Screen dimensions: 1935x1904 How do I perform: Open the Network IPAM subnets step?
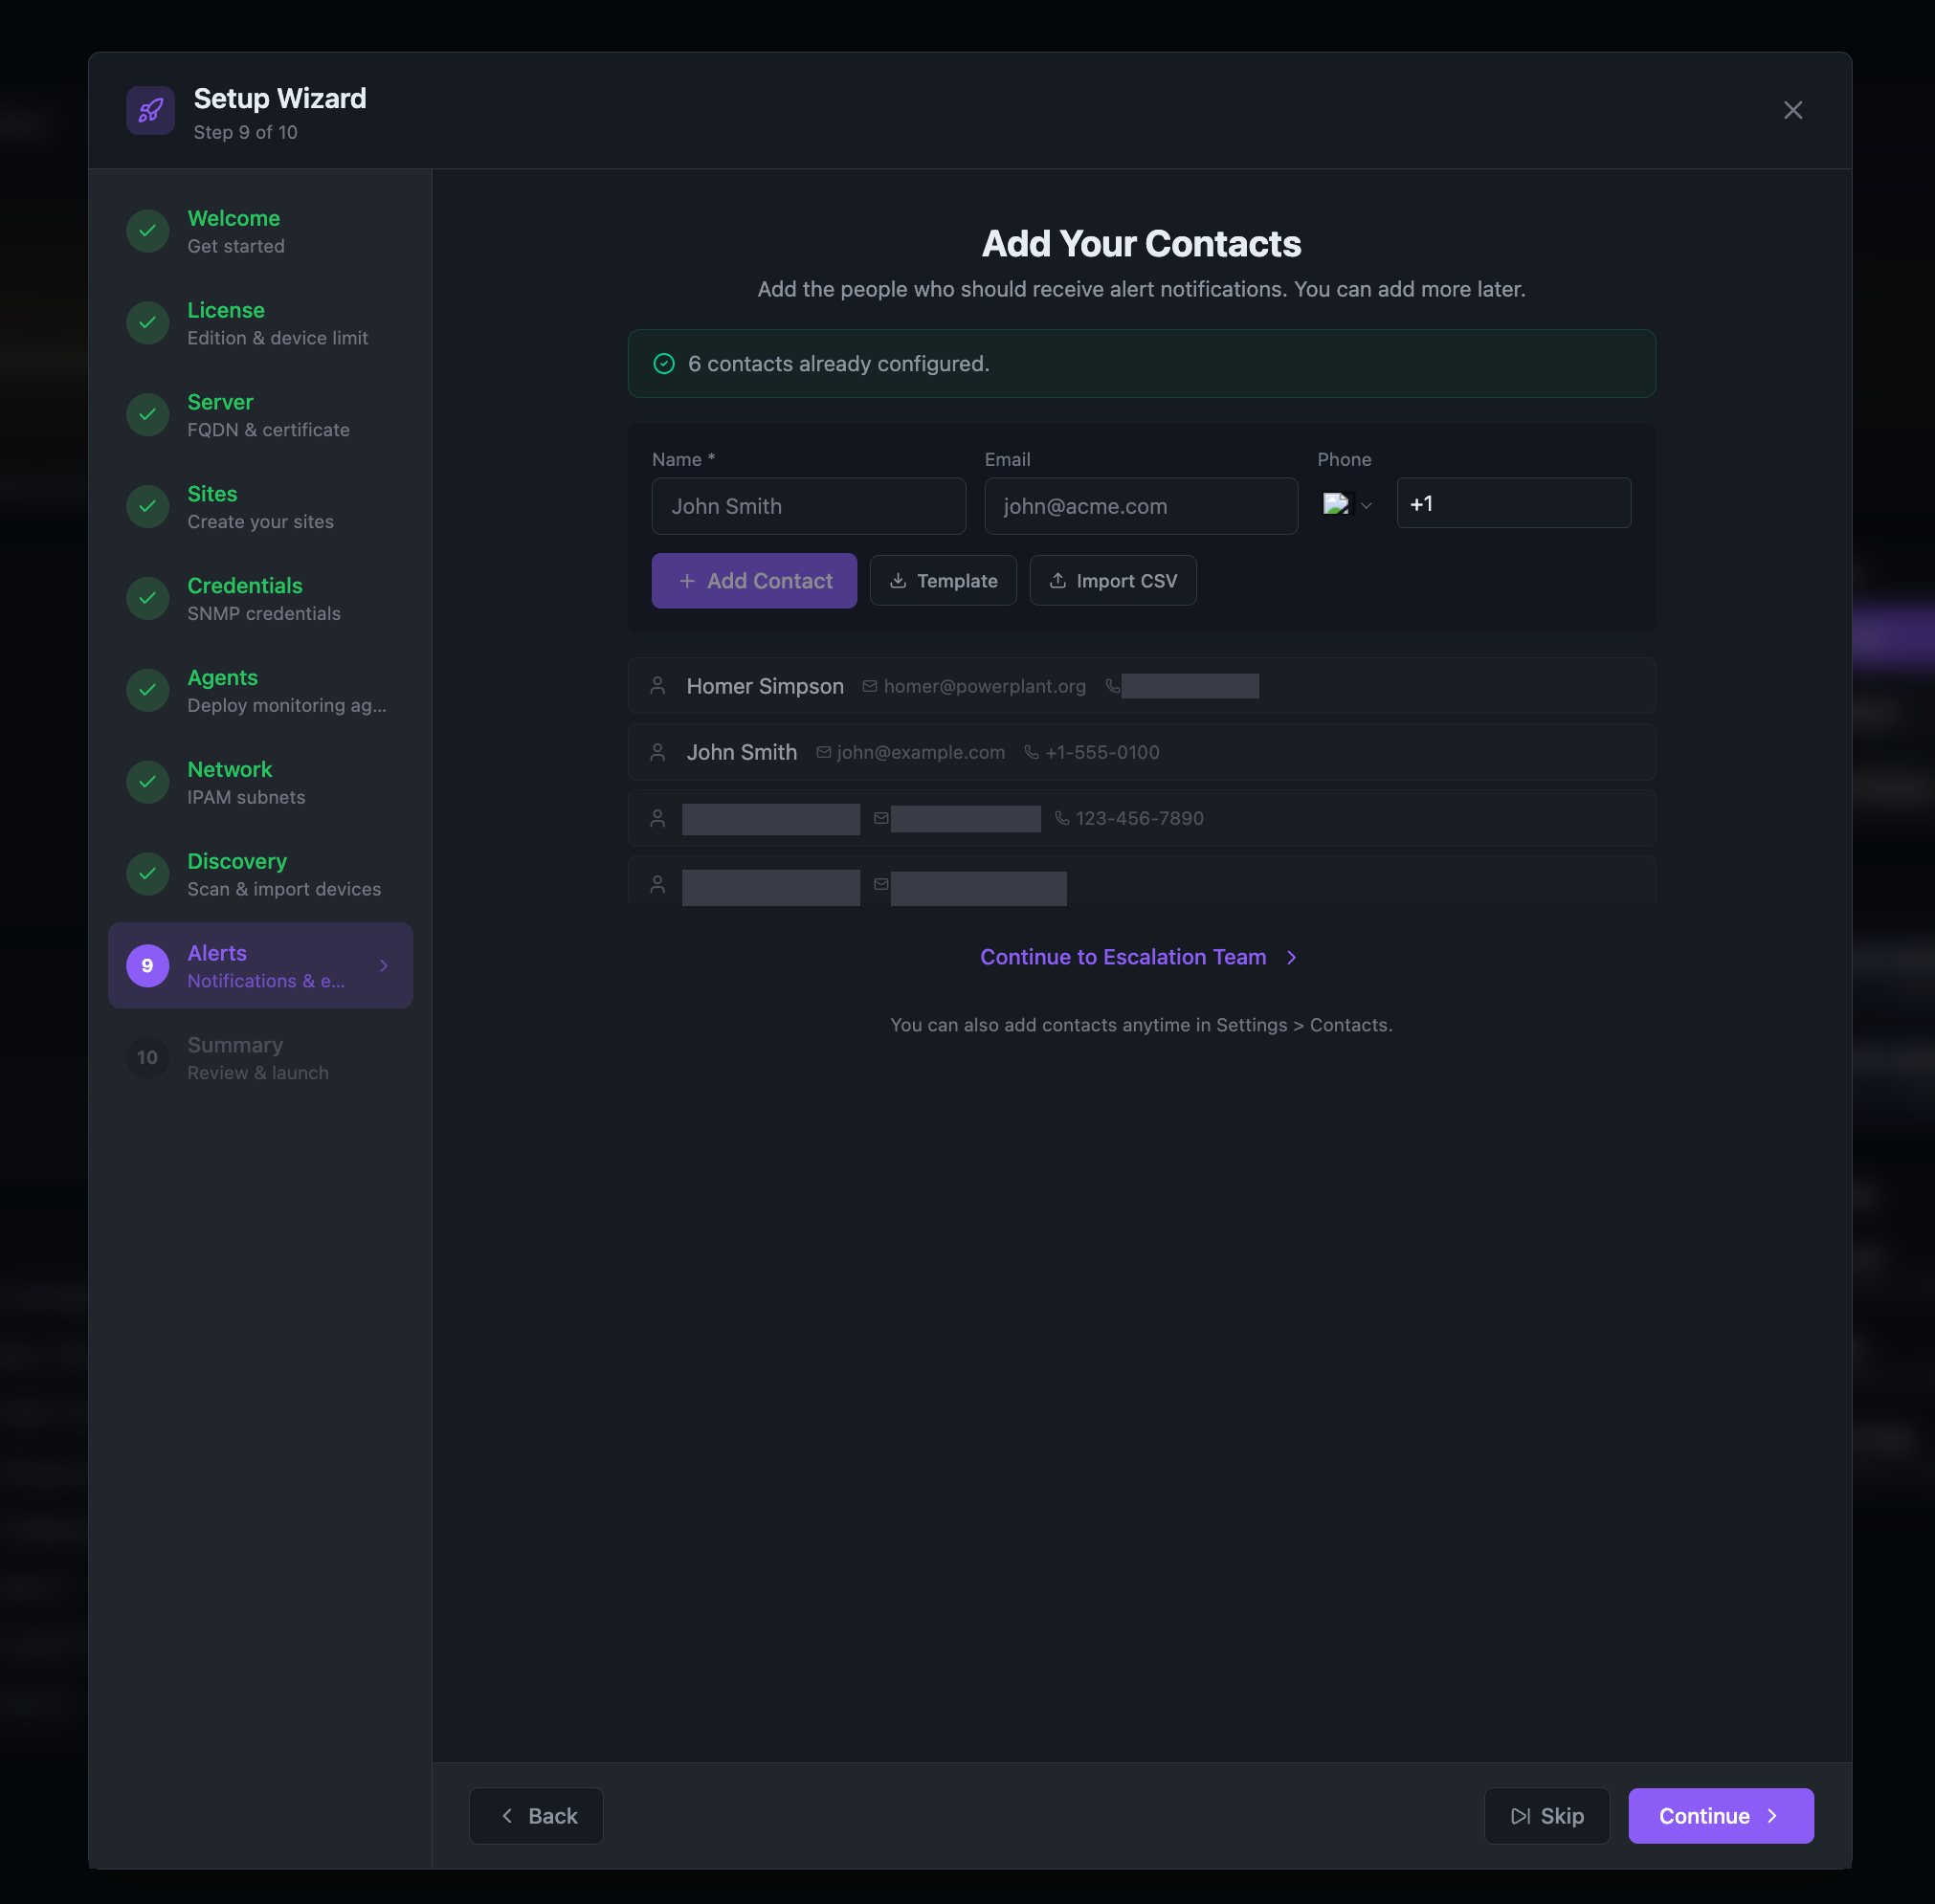tap(261, 782)
